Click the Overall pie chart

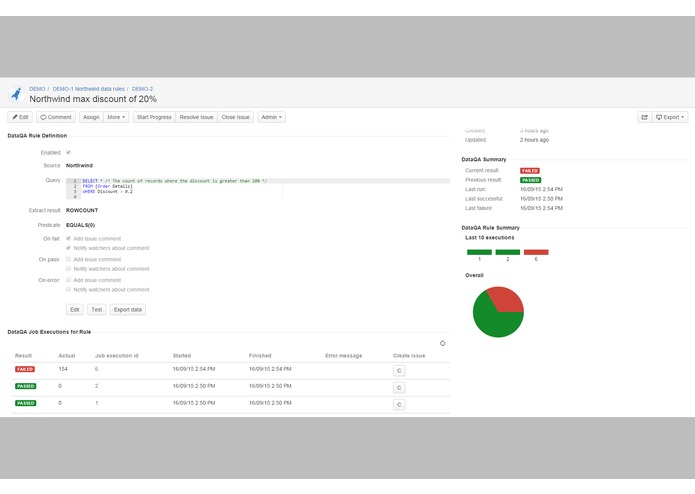pos(498,312)
